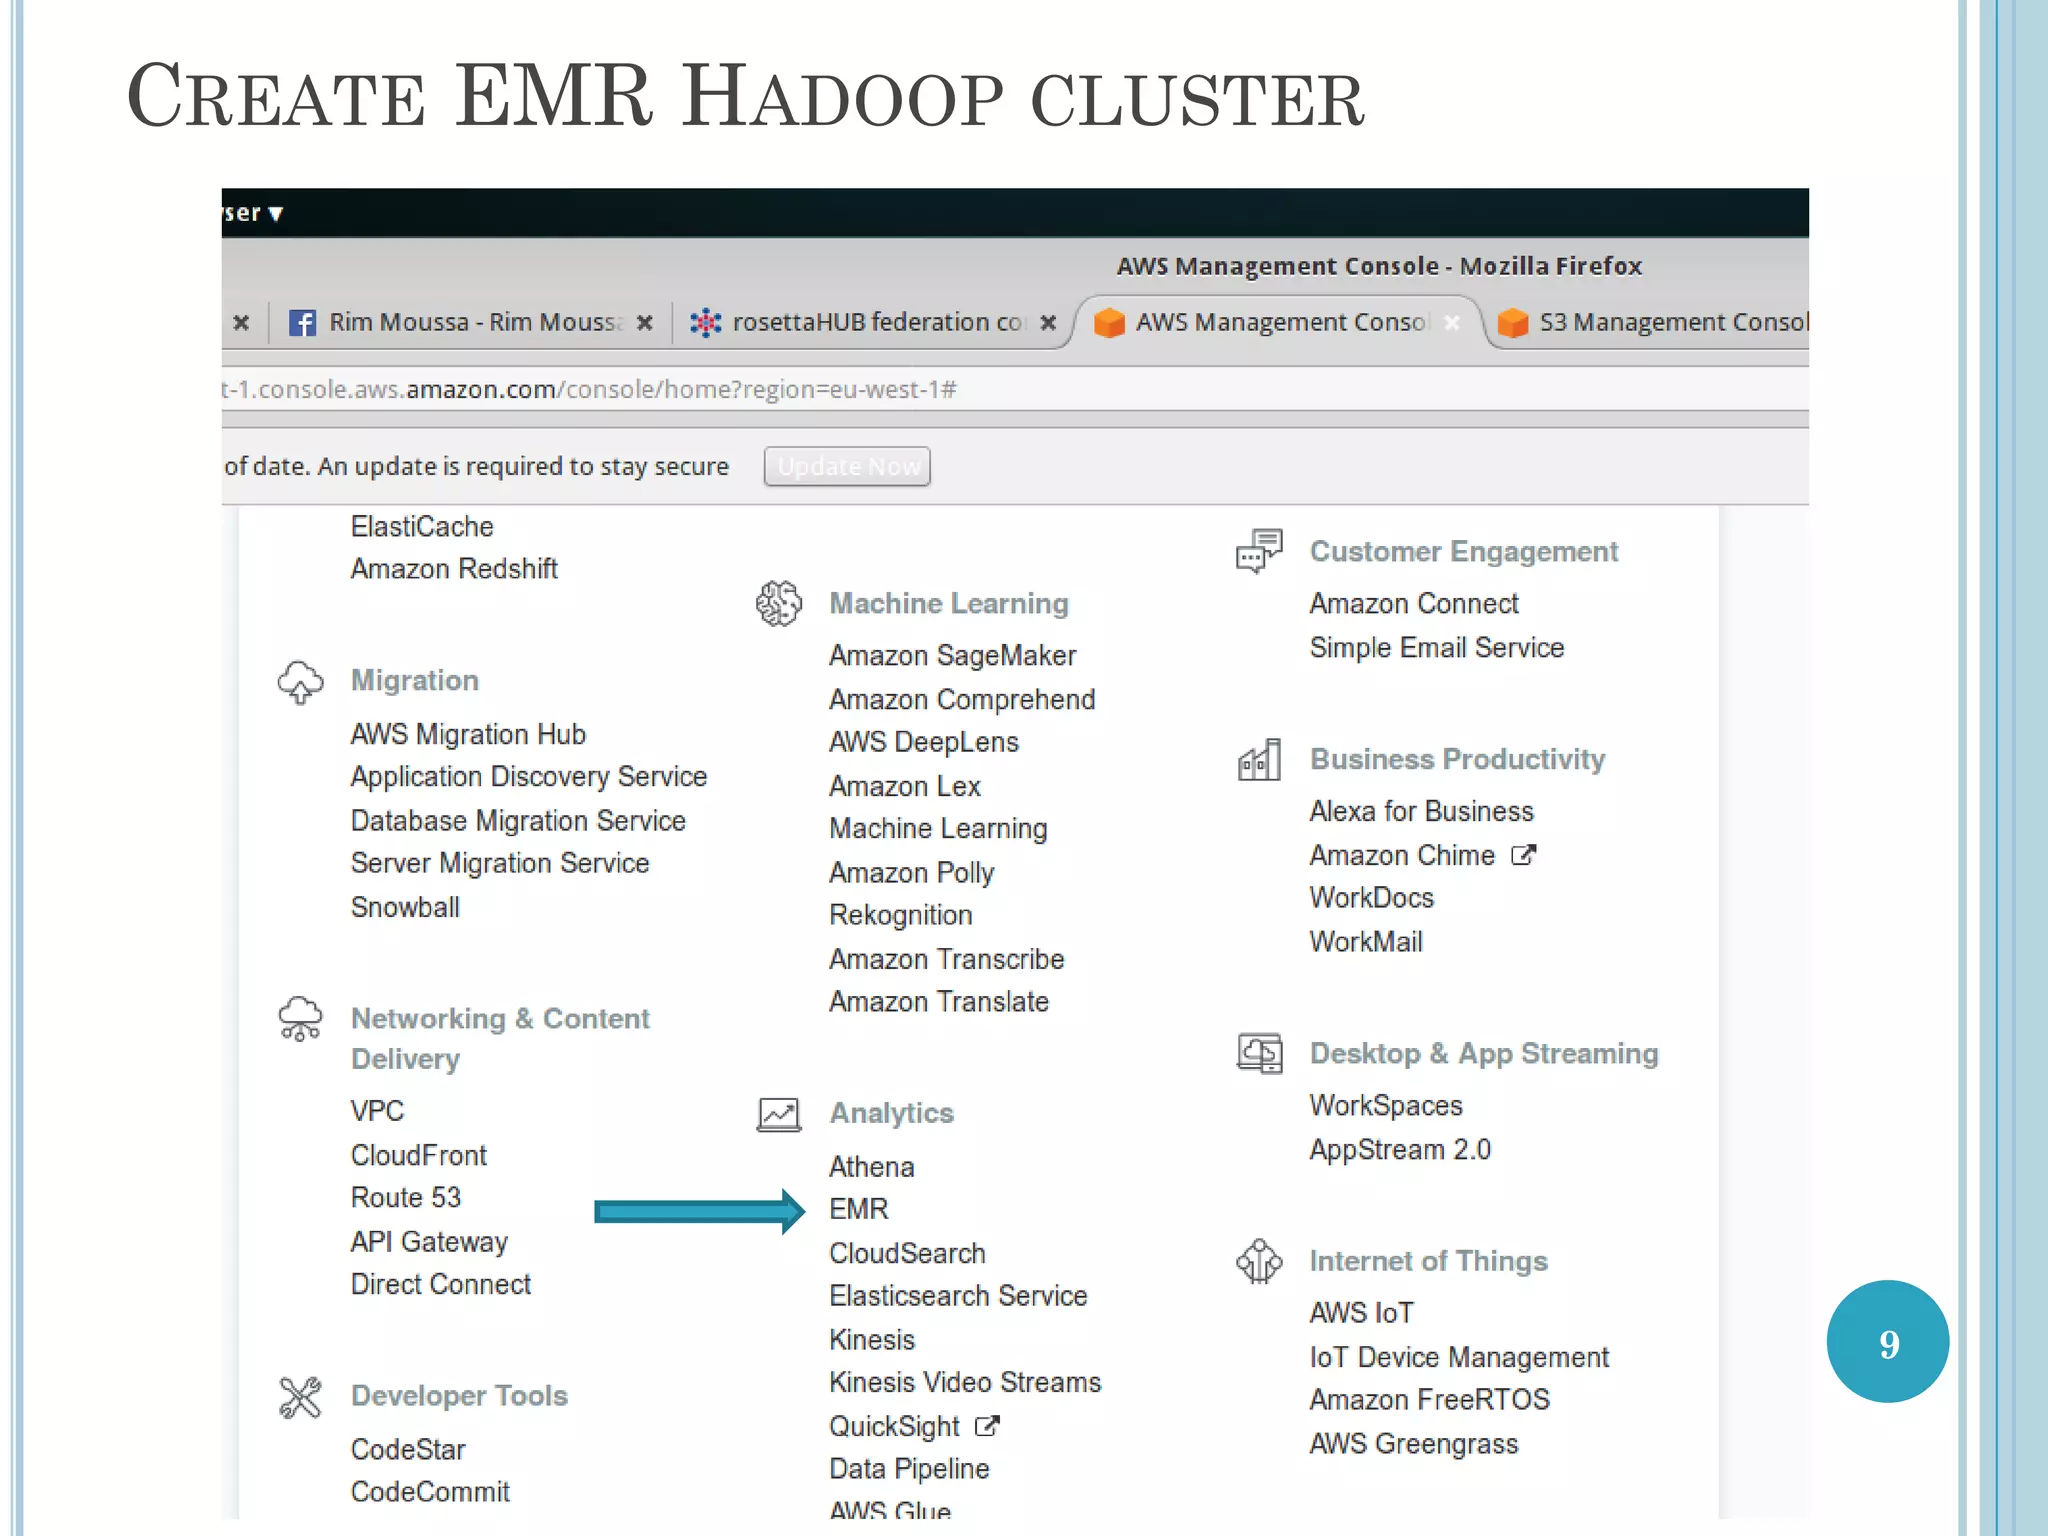This screenshot has width=2048, height=1536.
Task: Open Alexa for Business link
Action: [x=1422, y=812]
